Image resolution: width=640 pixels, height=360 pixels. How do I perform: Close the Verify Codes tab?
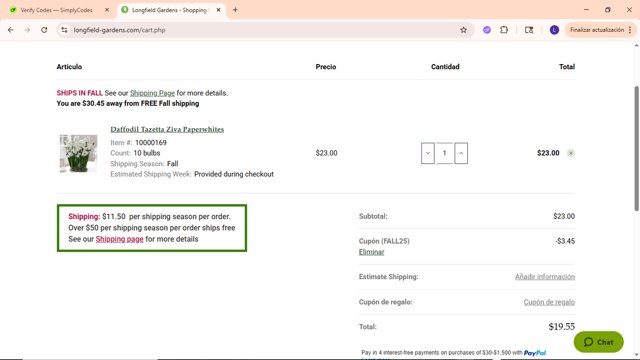click(107, 10)
